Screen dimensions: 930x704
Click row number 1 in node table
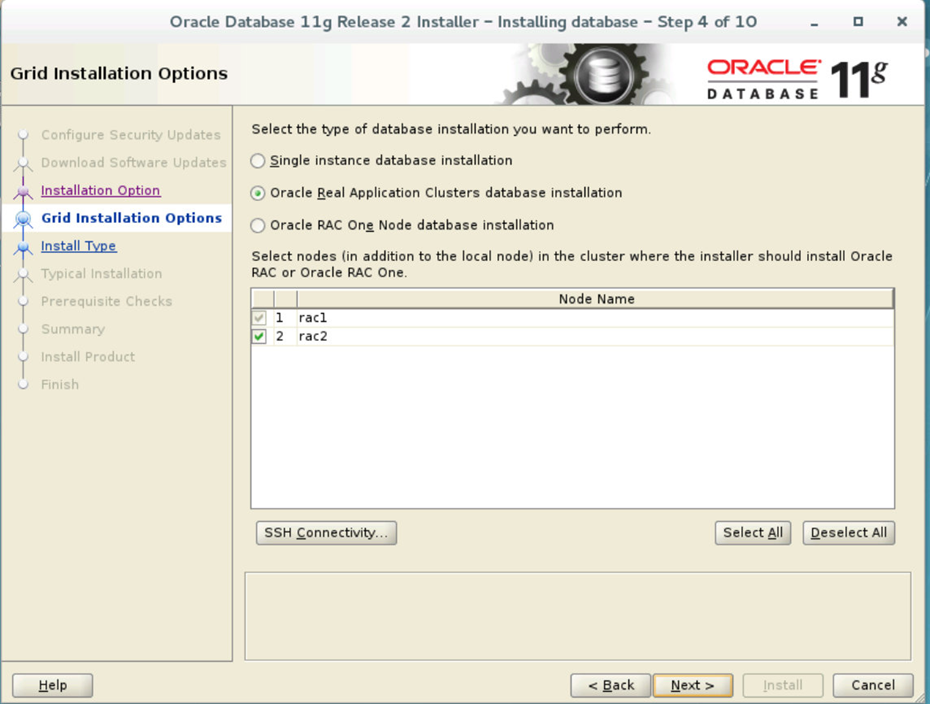pos(279,318)
